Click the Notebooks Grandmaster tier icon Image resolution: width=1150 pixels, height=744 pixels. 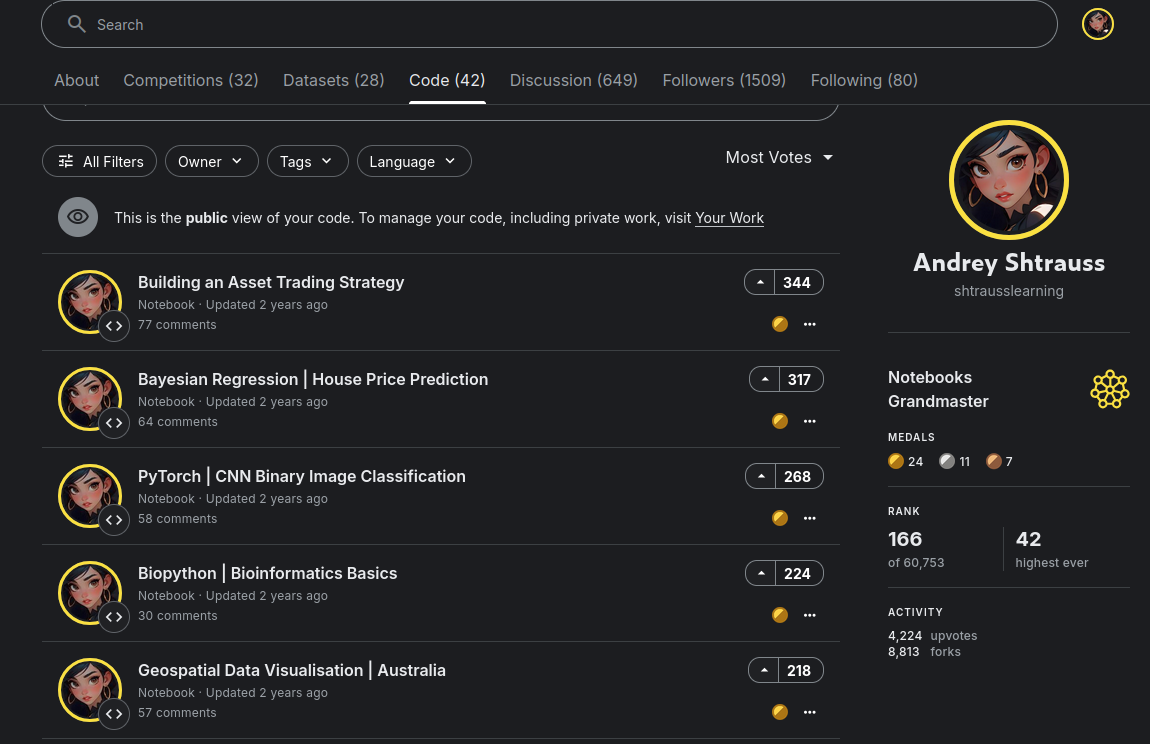point(1110,389)
